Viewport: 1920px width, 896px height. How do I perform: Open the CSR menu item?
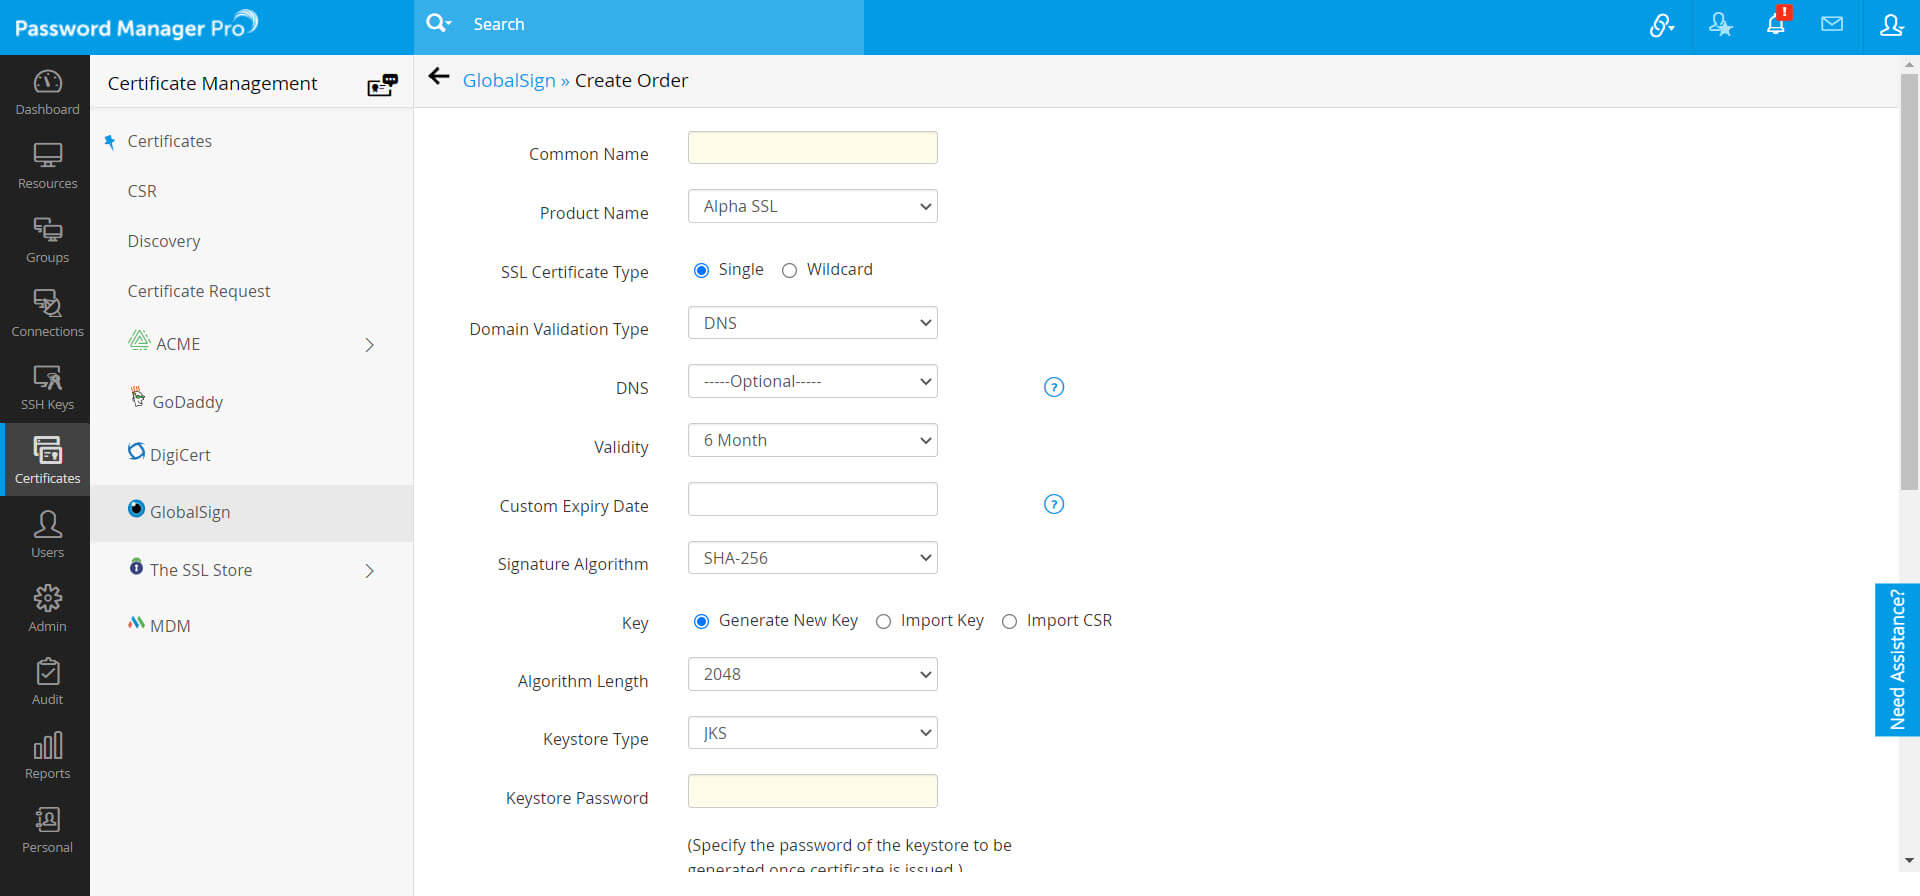142,191
